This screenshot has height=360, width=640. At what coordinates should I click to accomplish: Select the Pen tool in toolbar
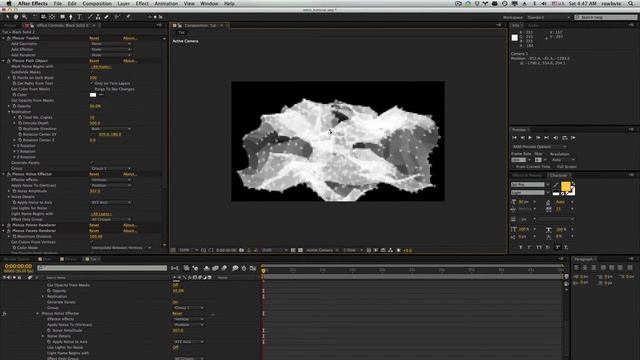71,17
